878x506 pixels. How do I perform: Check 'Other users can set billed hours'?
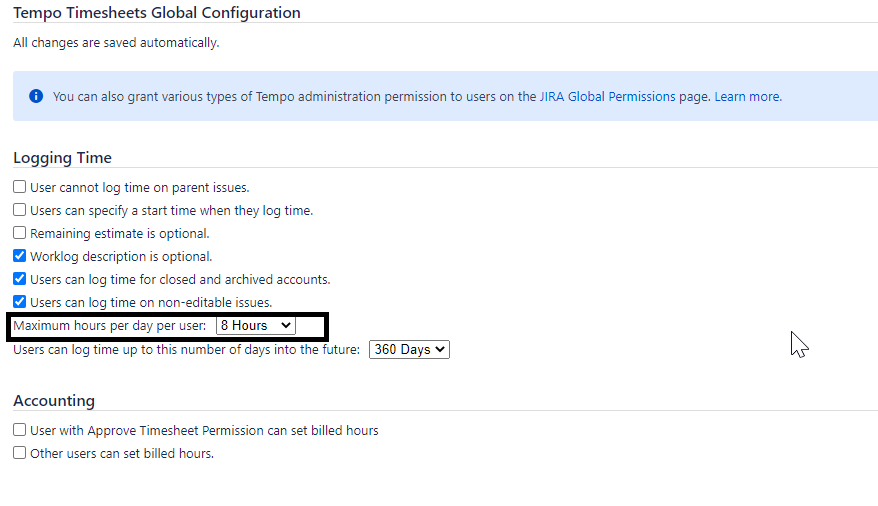pos(20,453)
